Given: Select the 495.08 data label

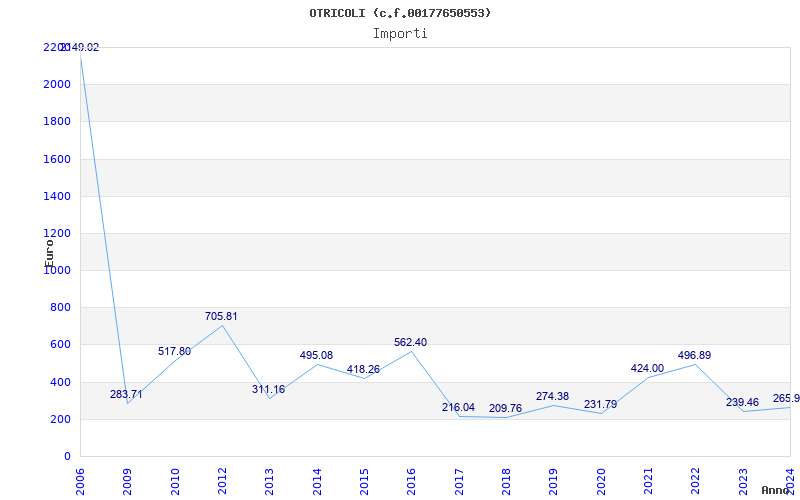Looking at the screenshot, I should (316, 355).
